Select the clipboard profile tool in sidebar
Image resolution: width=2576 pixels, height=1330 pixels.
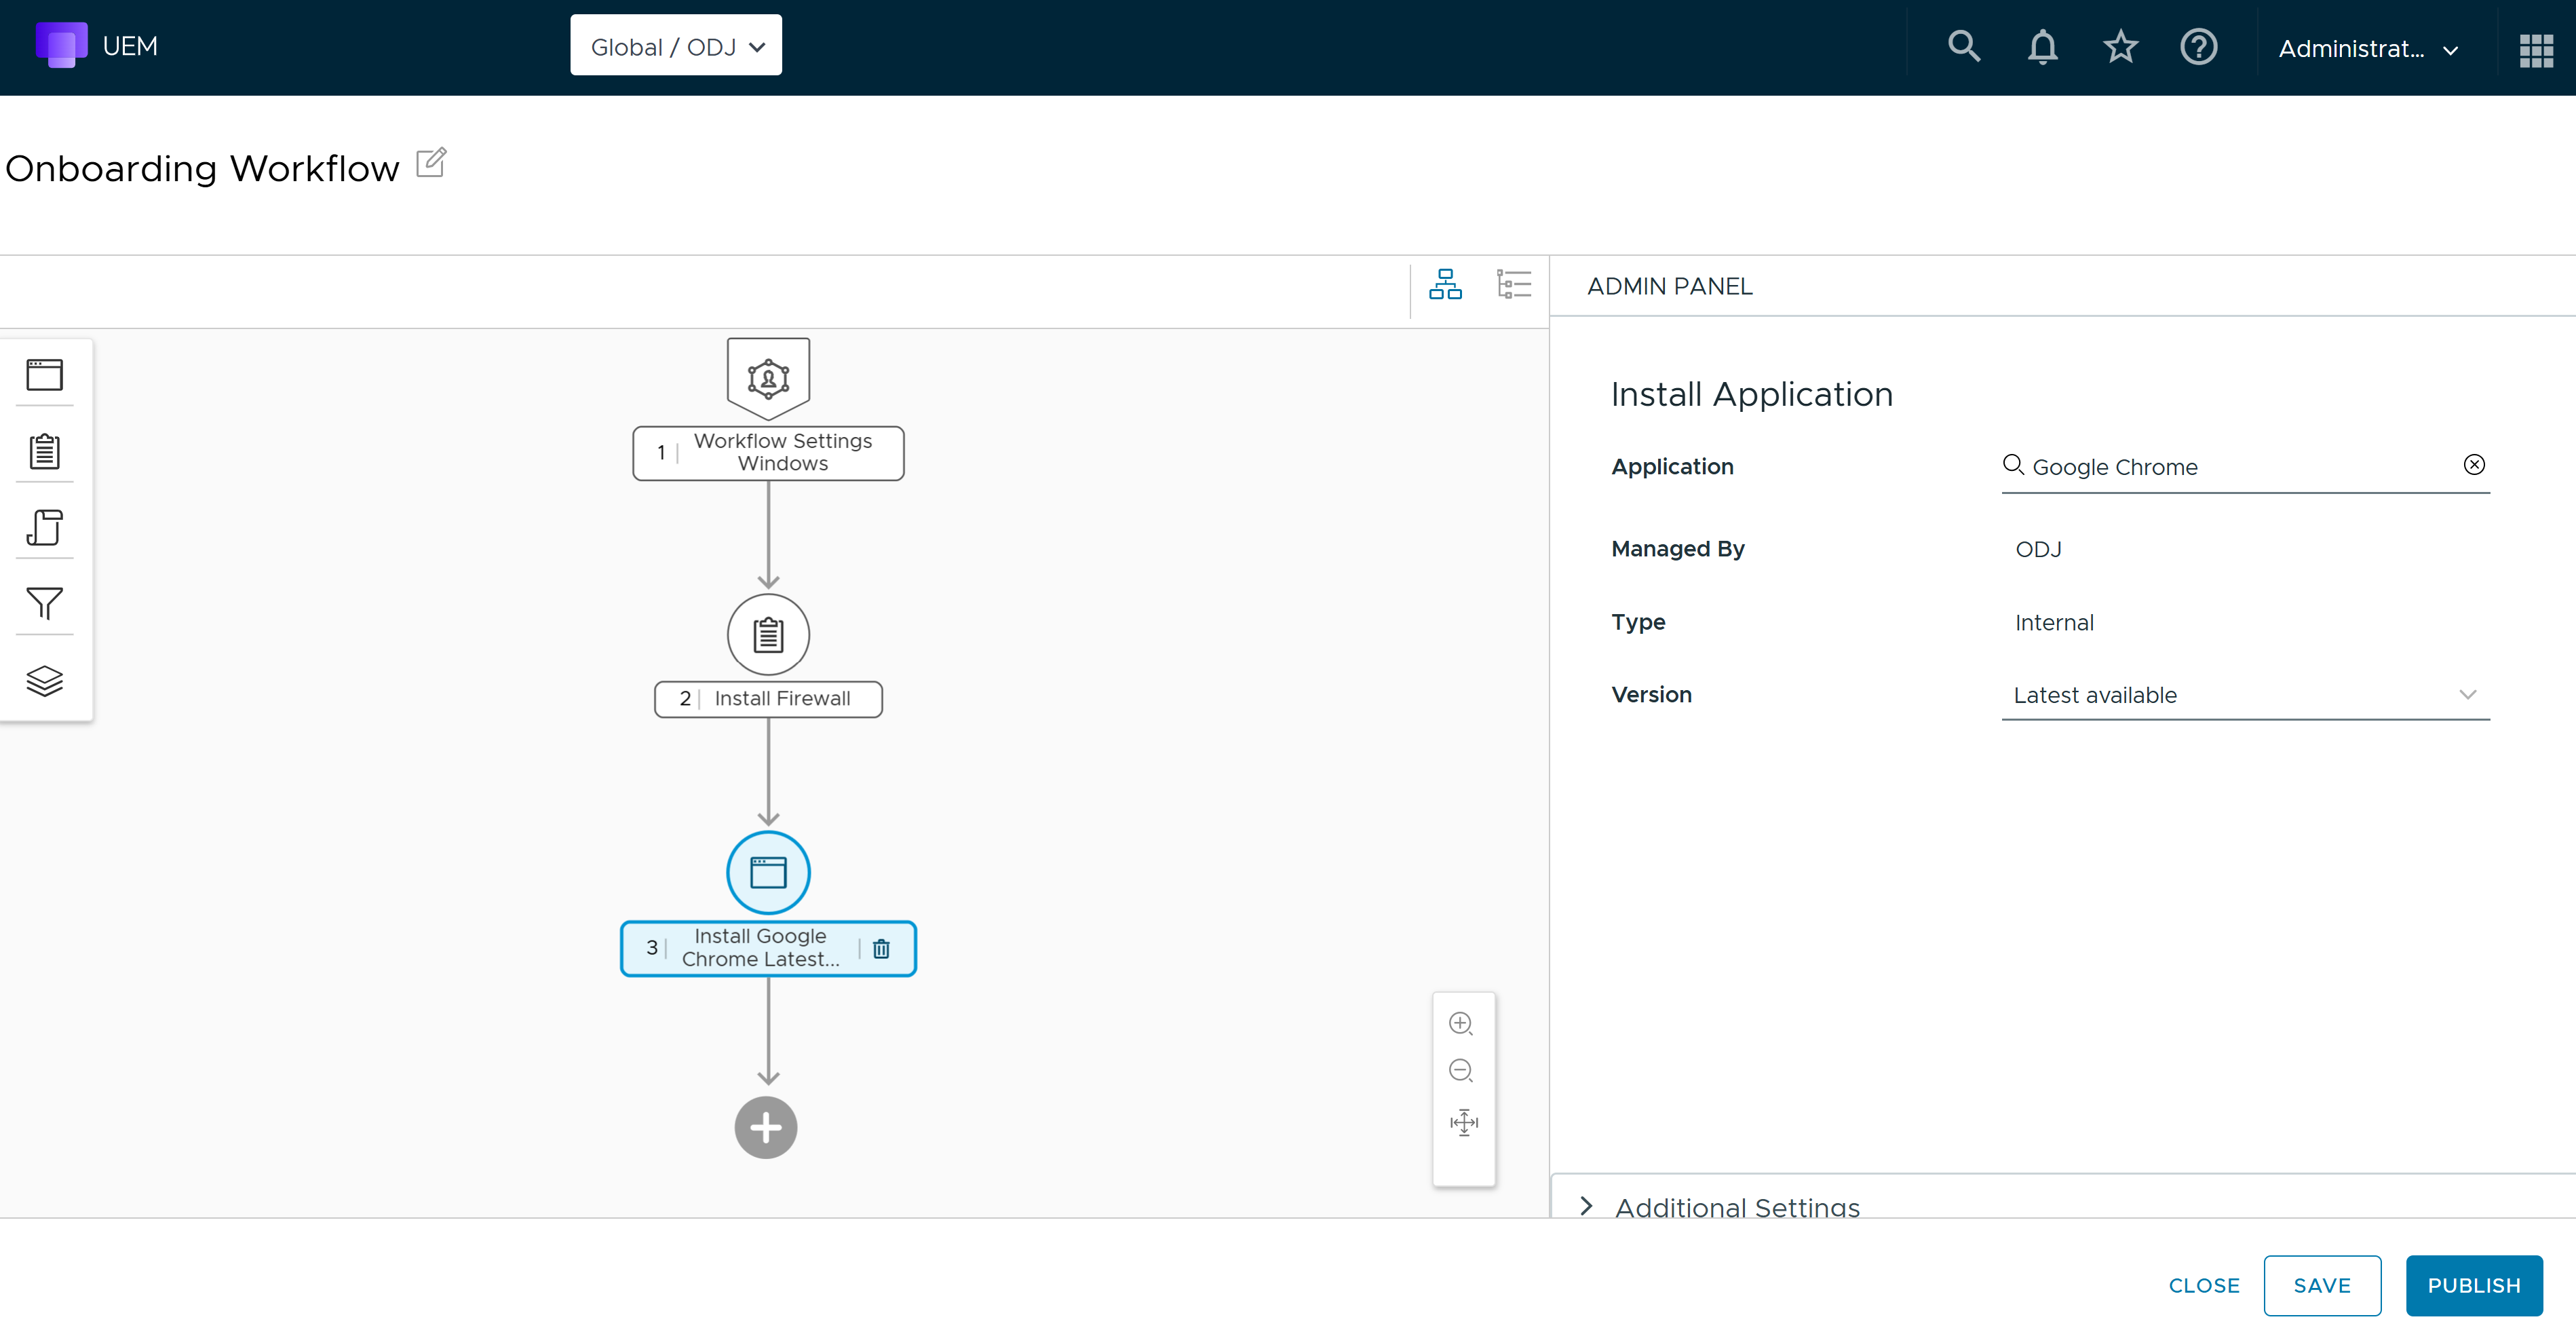pos(45,451)
